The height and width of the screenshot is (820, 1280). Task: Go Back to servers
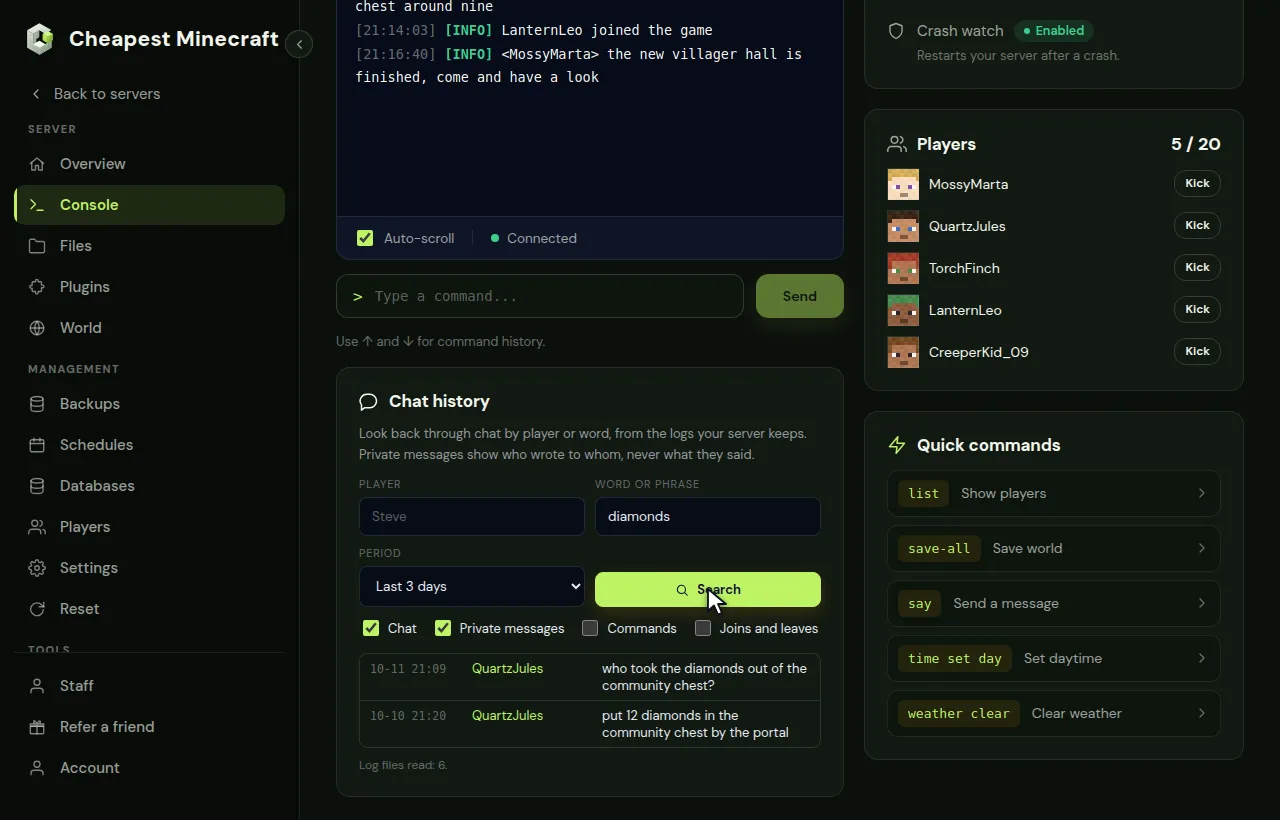(95, 94)
